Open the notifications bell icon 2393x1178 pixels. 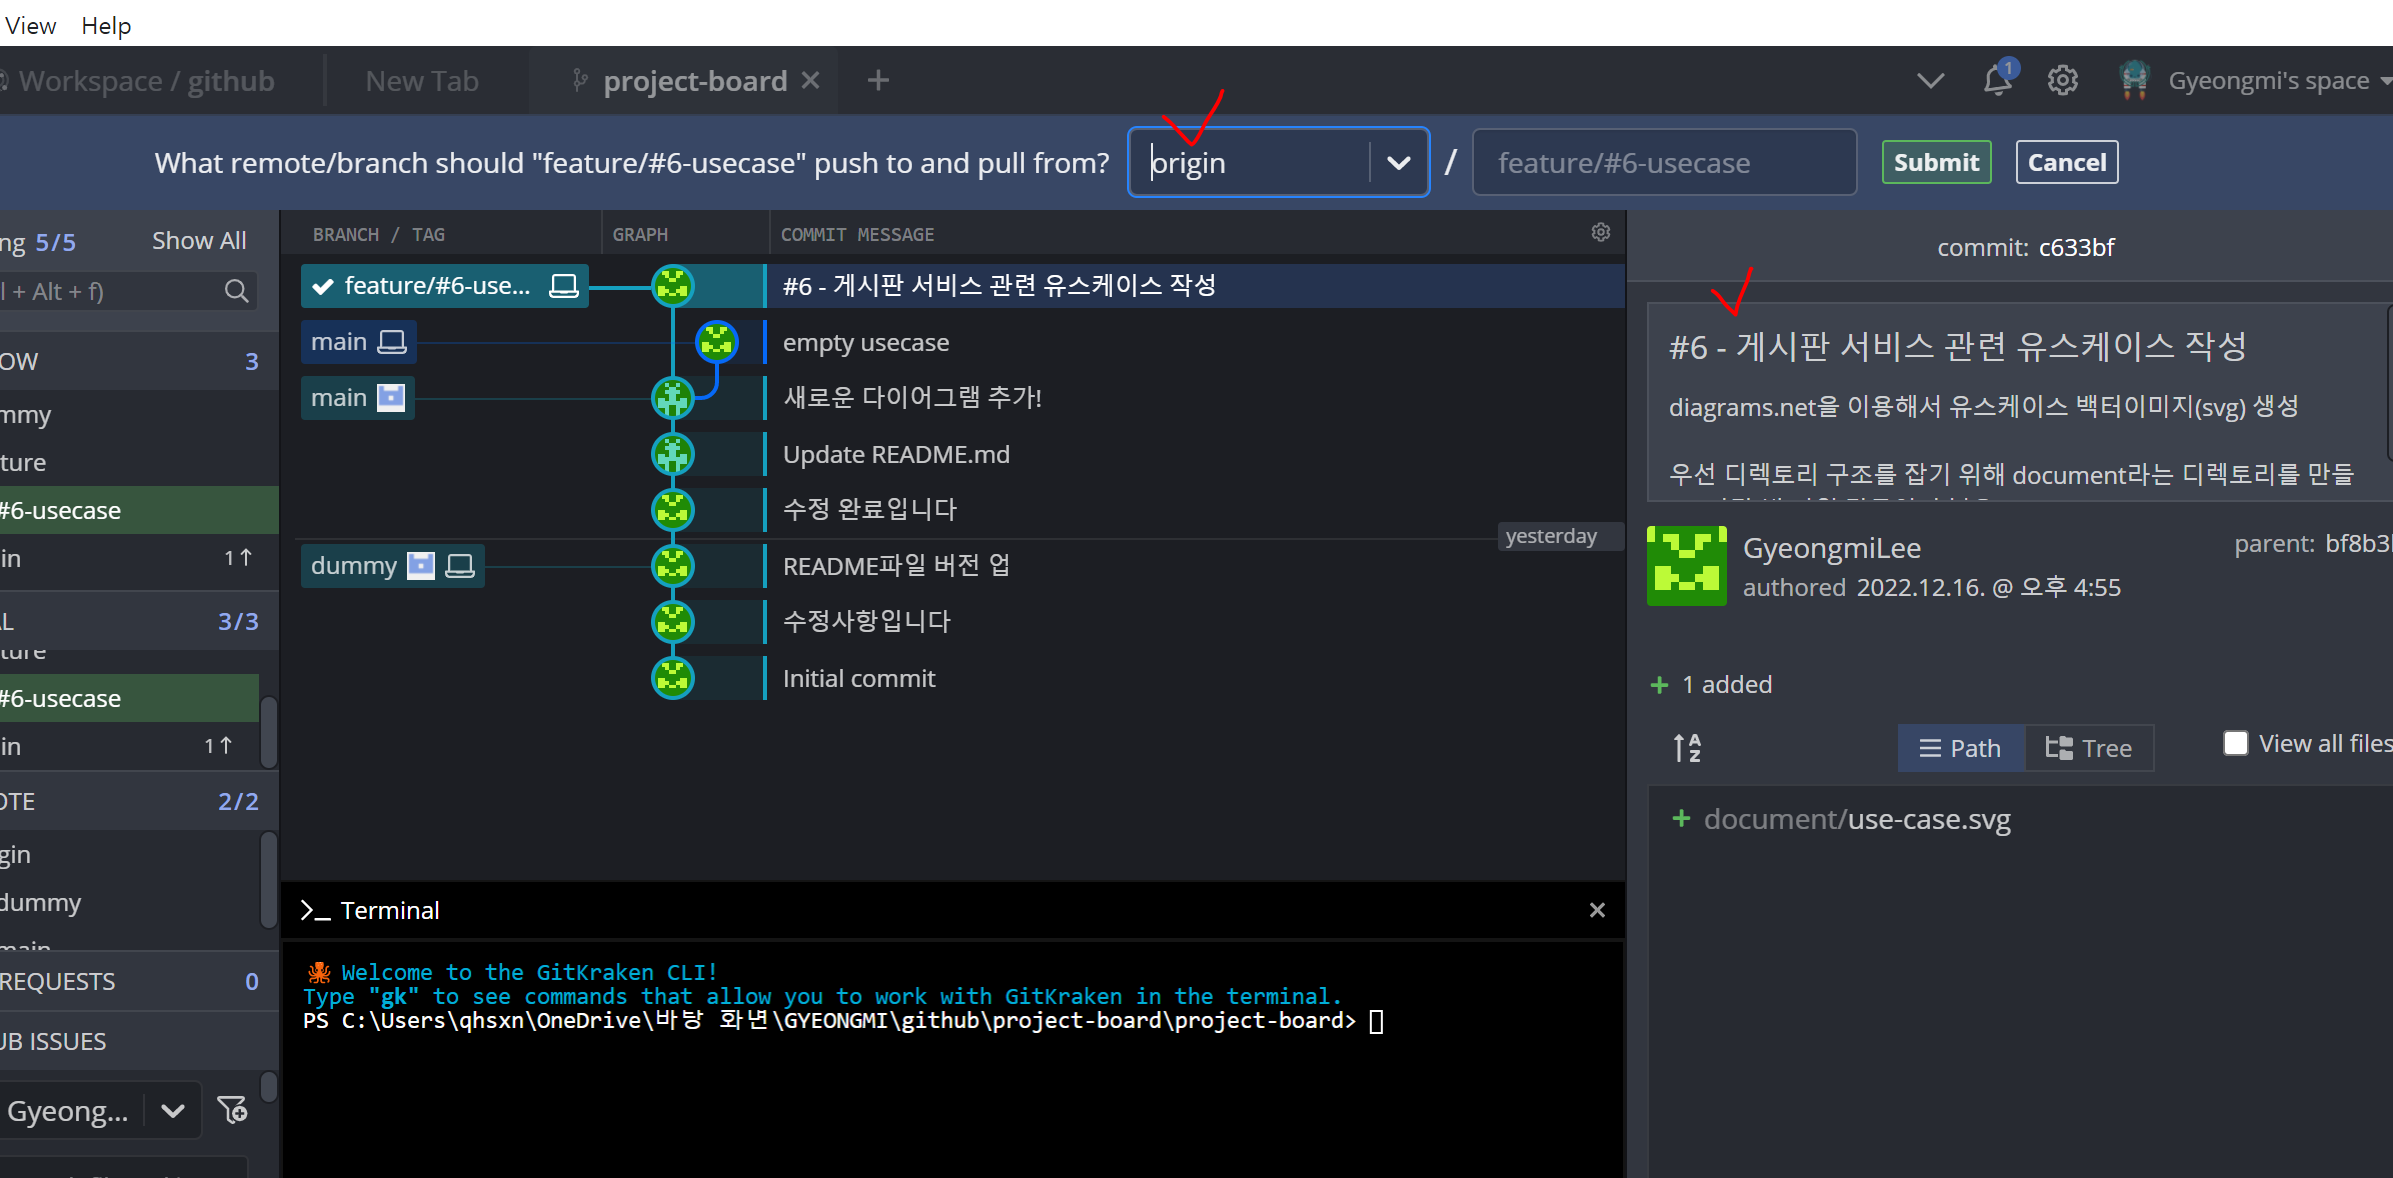(x=1997, y=80)
